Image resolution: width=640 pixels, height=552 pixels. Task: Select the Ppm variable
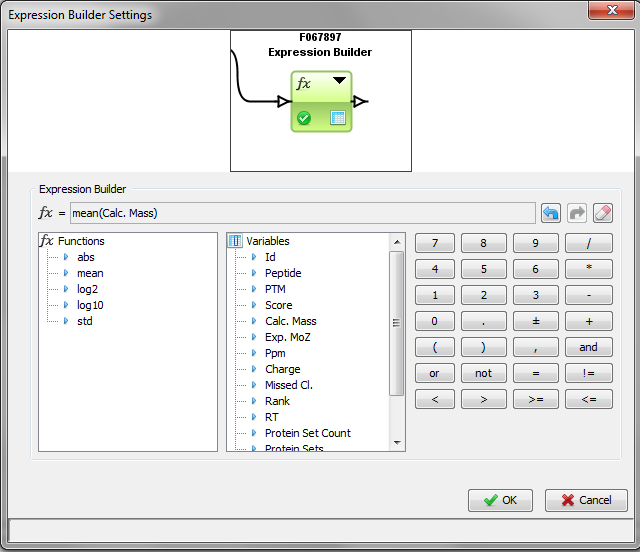(x=275, y=353)
